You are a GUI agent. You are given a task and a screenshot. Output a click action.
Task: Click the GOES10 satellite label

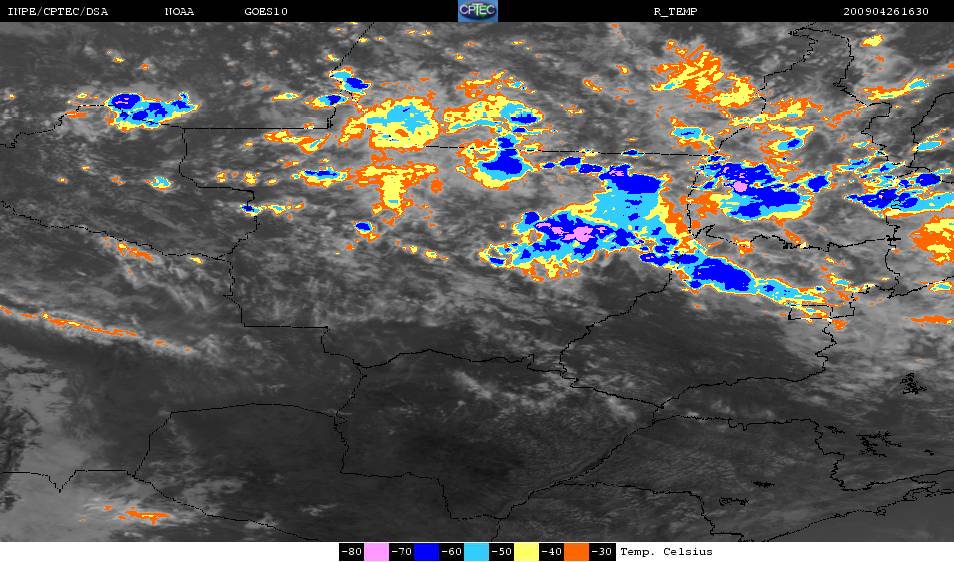tap(266, 12)
